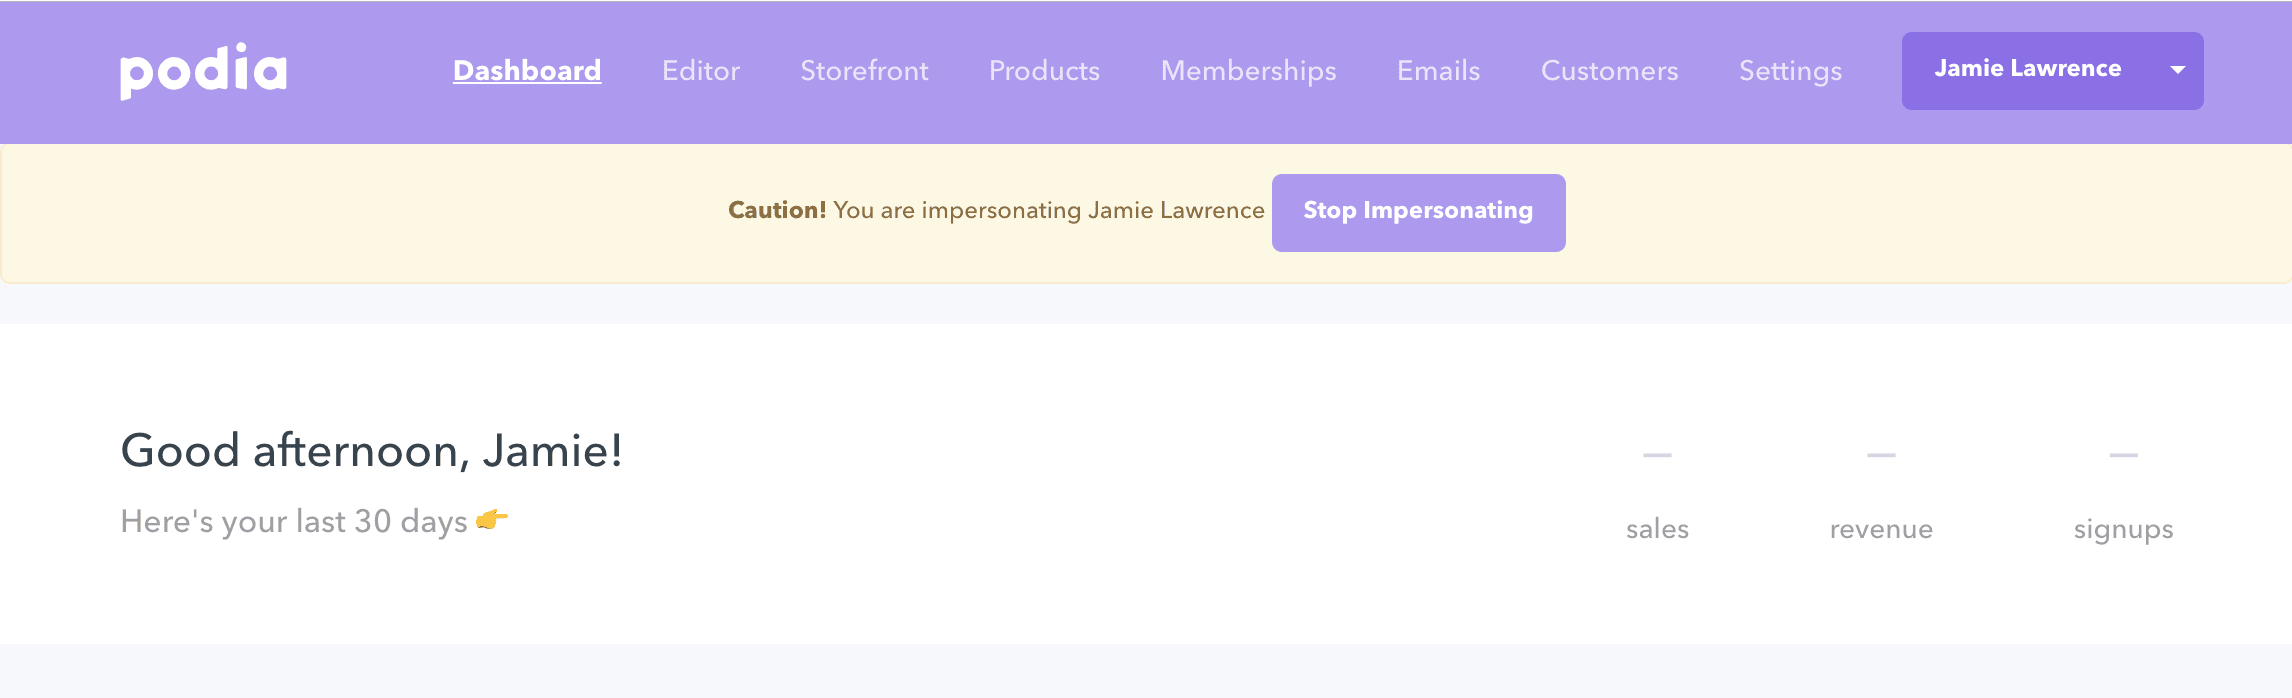Click the pointing hand emoji
This screenshot has width=2292, height=698.
[x=492, y=519]
